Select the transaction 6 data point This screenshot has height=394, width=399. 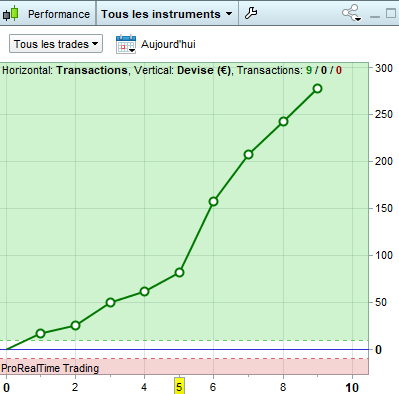point(214,201)
